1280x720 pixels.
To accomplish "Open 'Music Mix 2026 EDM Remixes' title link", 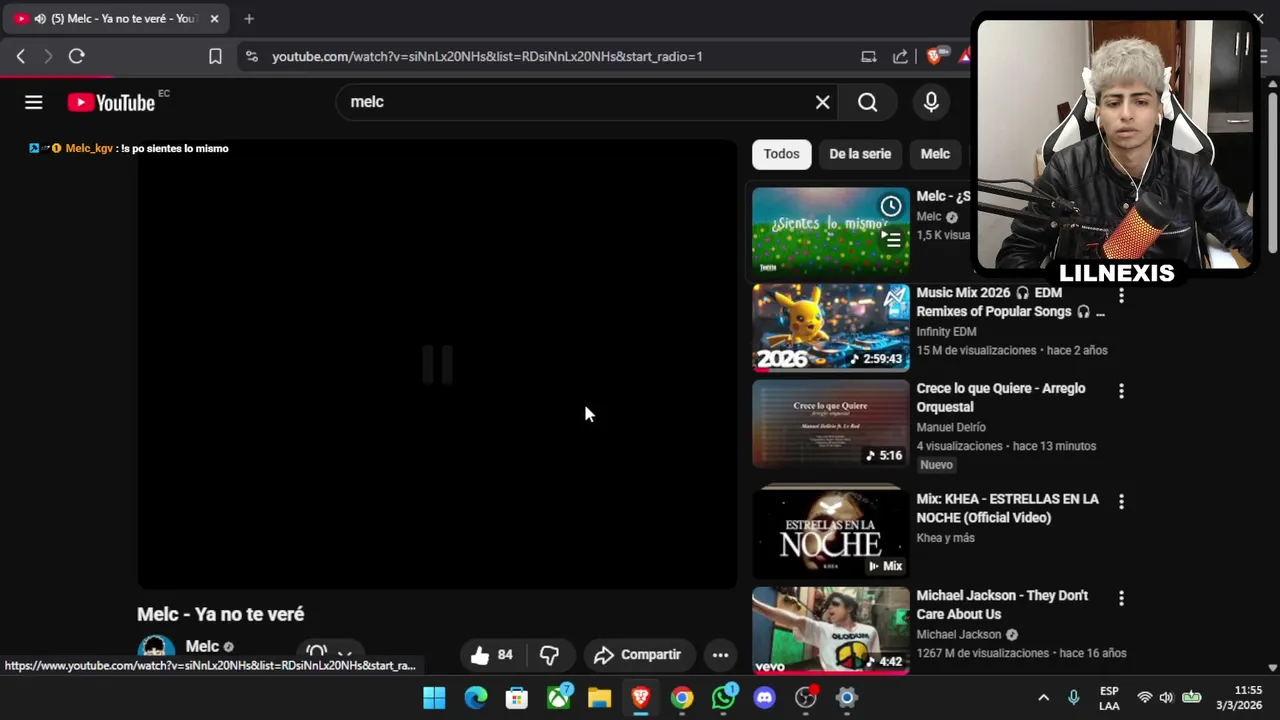I will click(x=1011, y=302).
